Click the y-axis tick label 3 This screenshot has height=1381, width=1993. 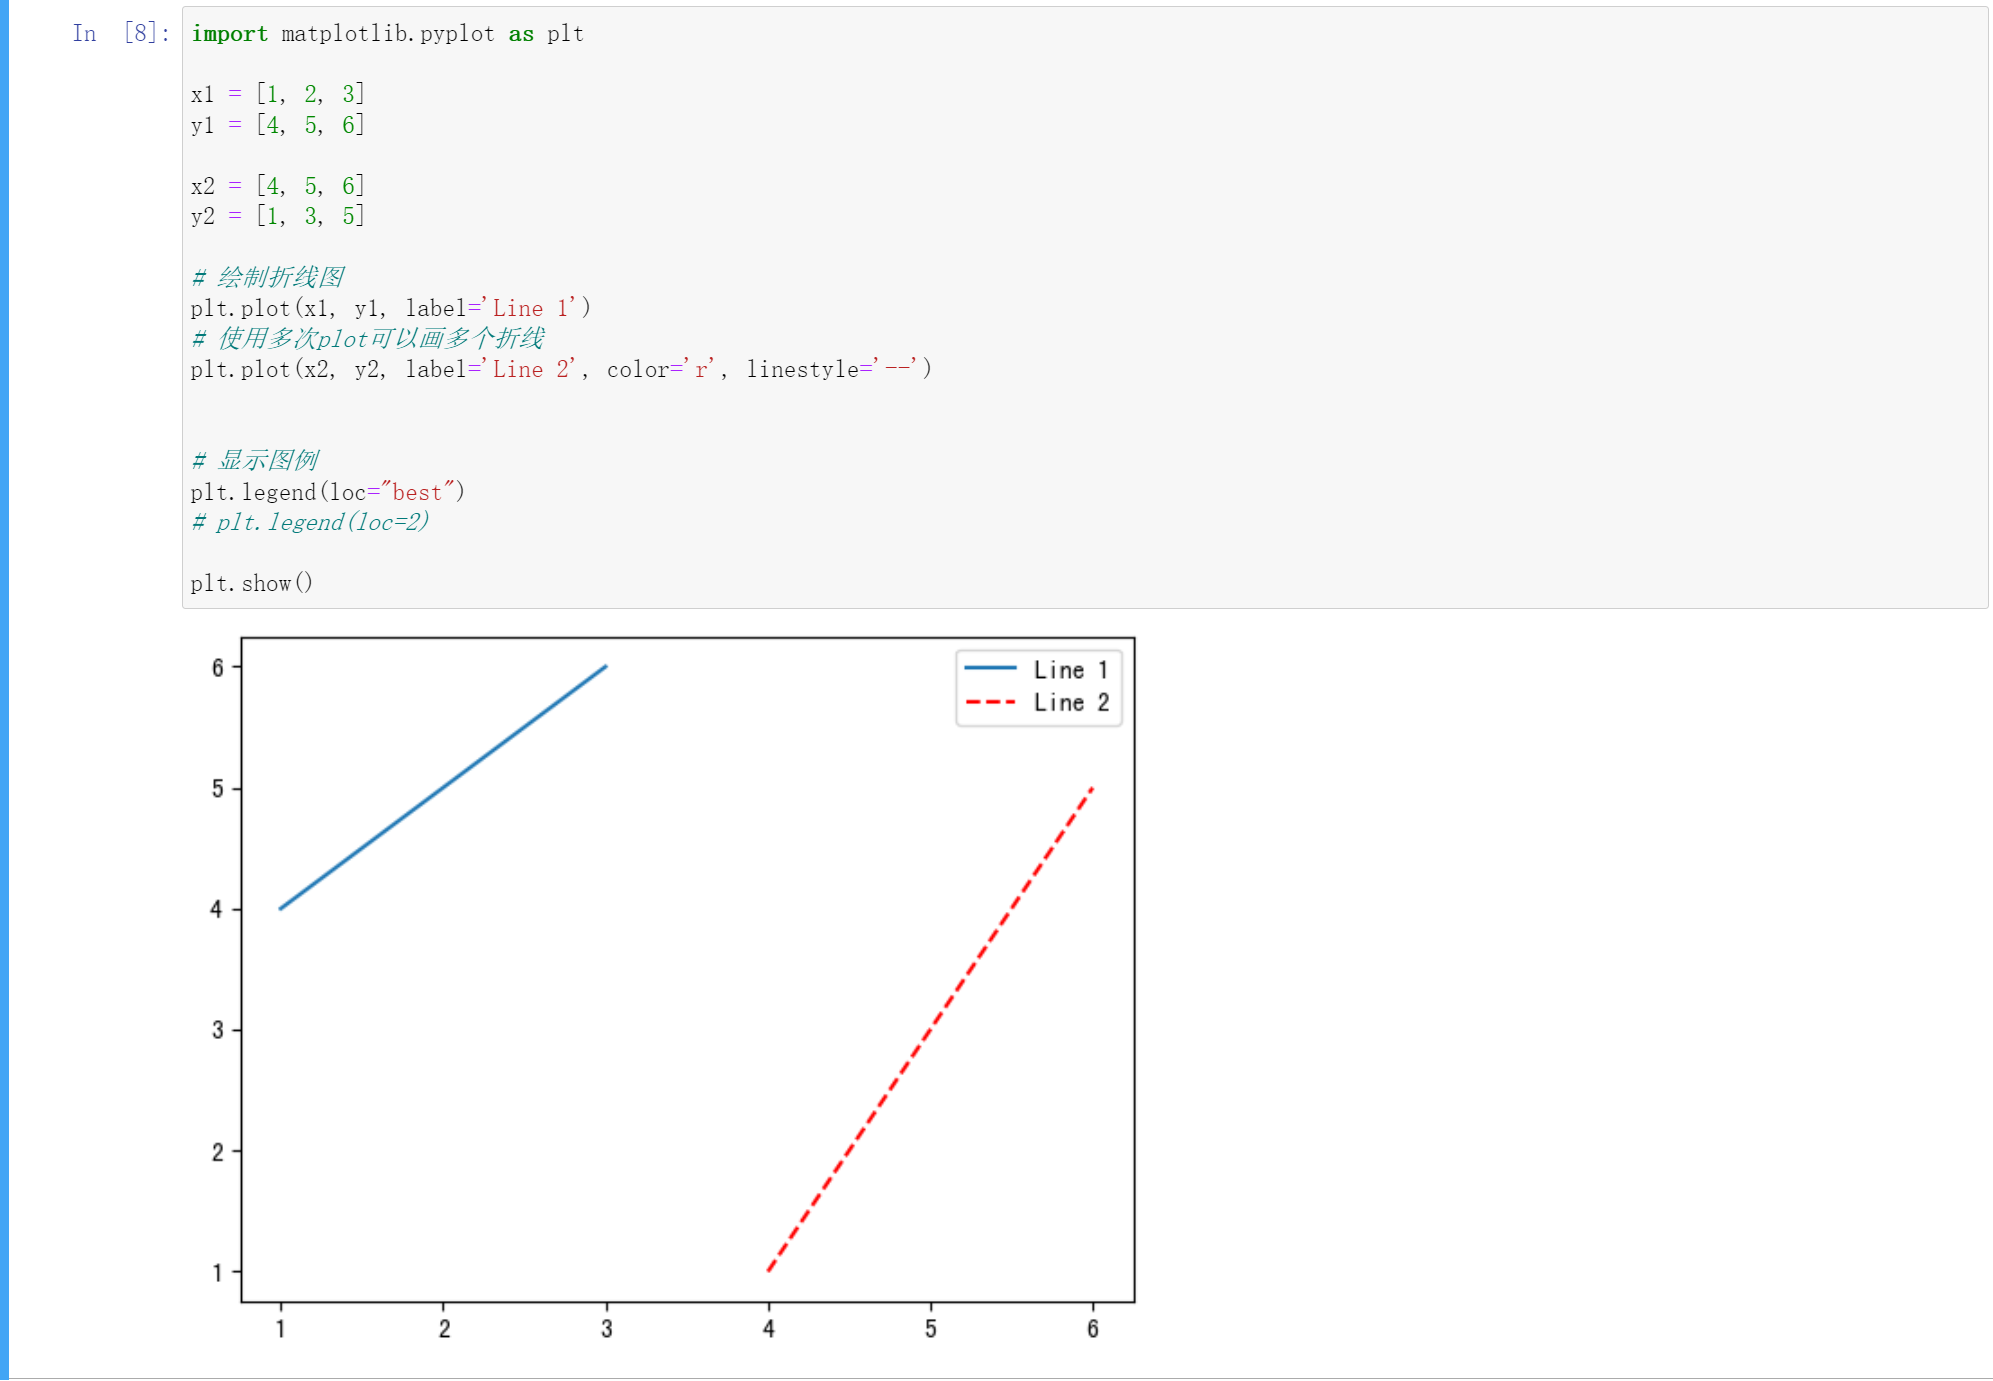tap(217, 1030)
